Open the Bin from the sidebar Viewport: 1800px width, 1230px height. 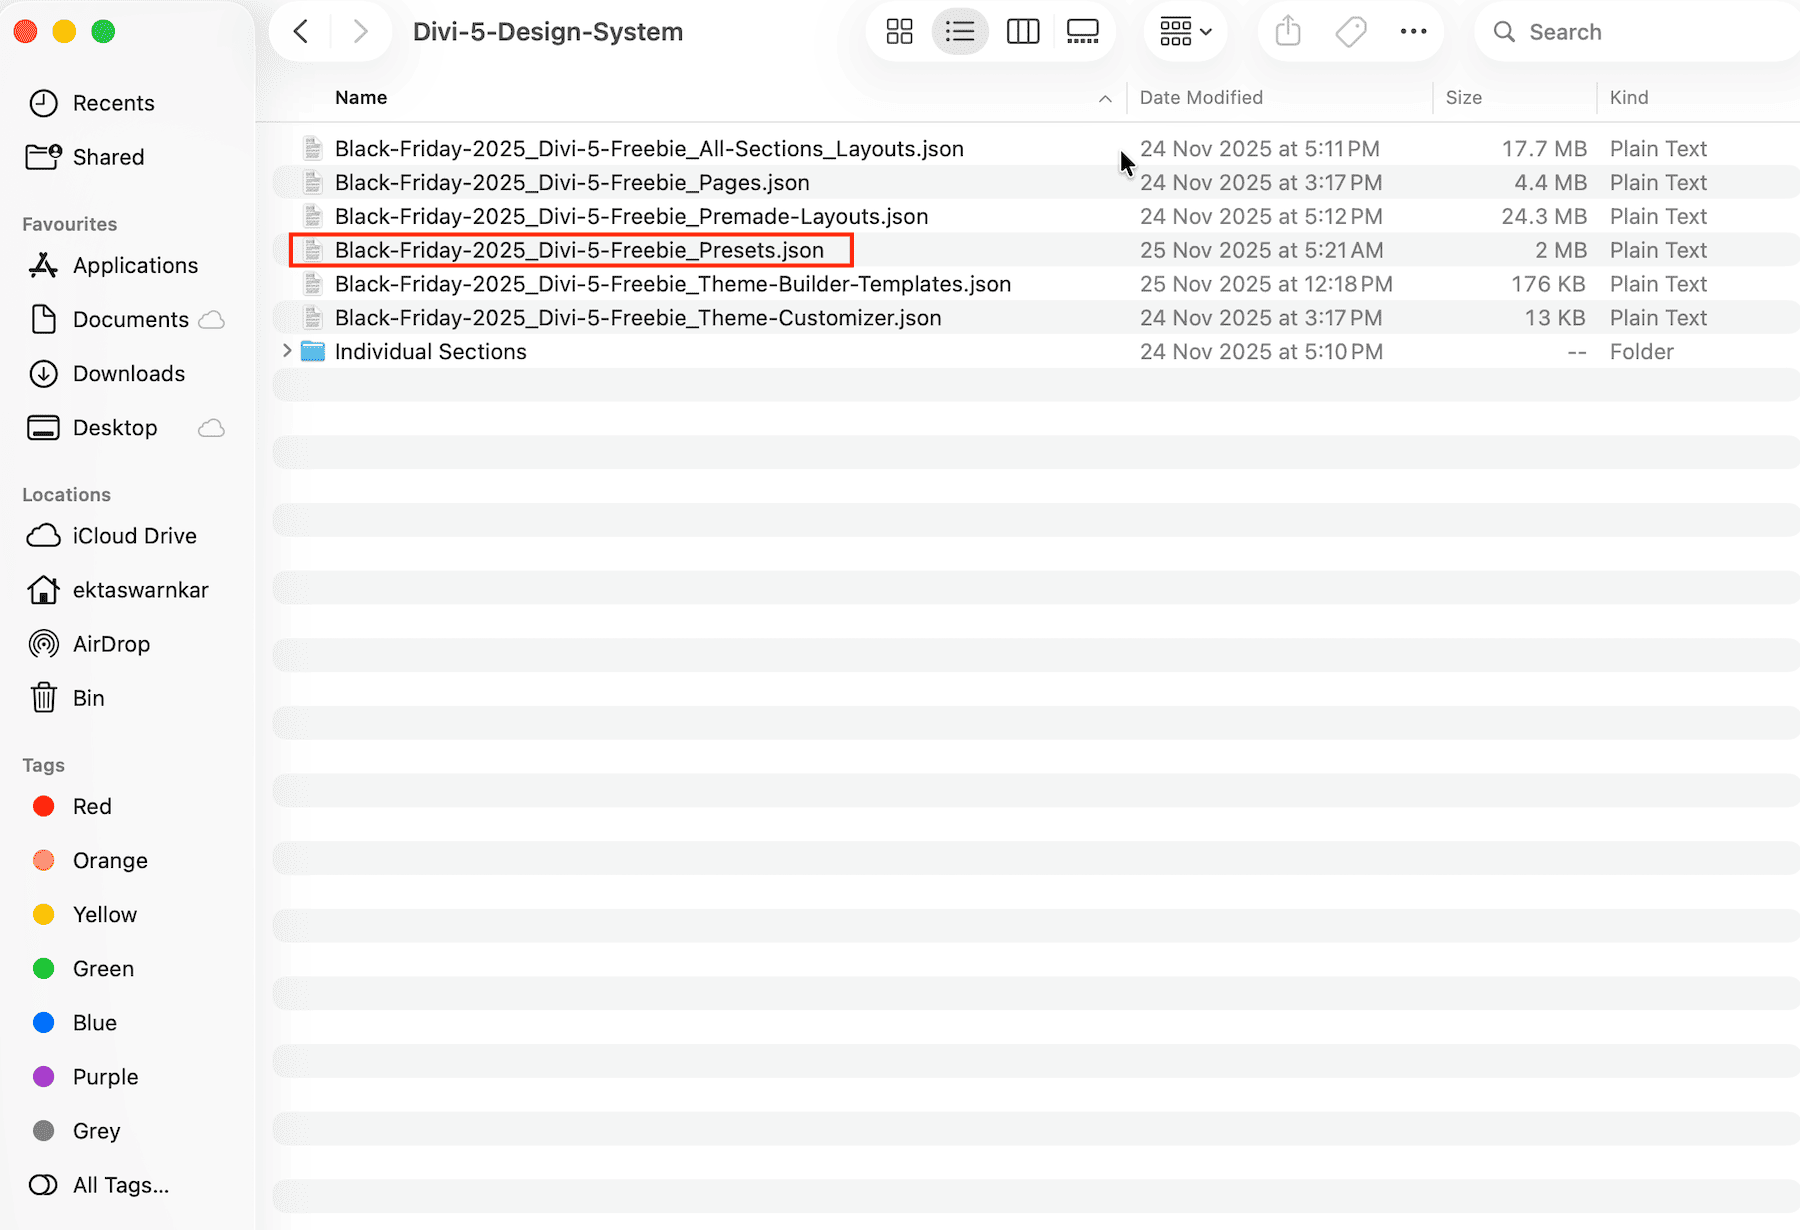pyautogui.click(x=89, y=697)
